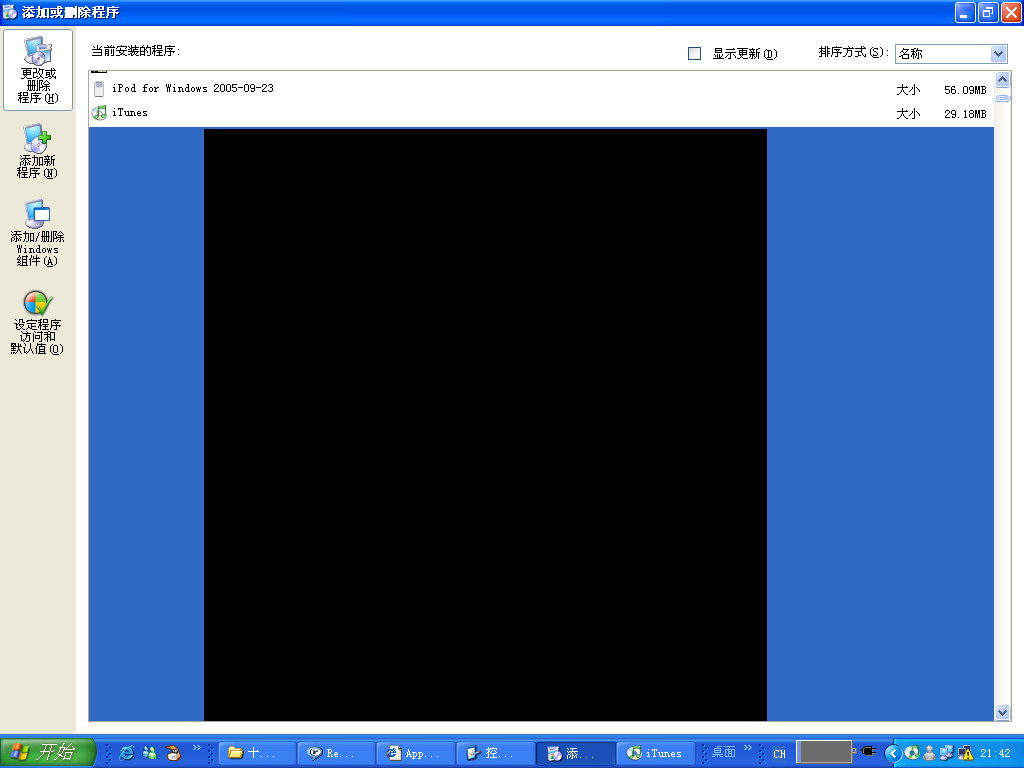
Task: Open 添加/删除 Windows 组件
Action: point(37,233)
